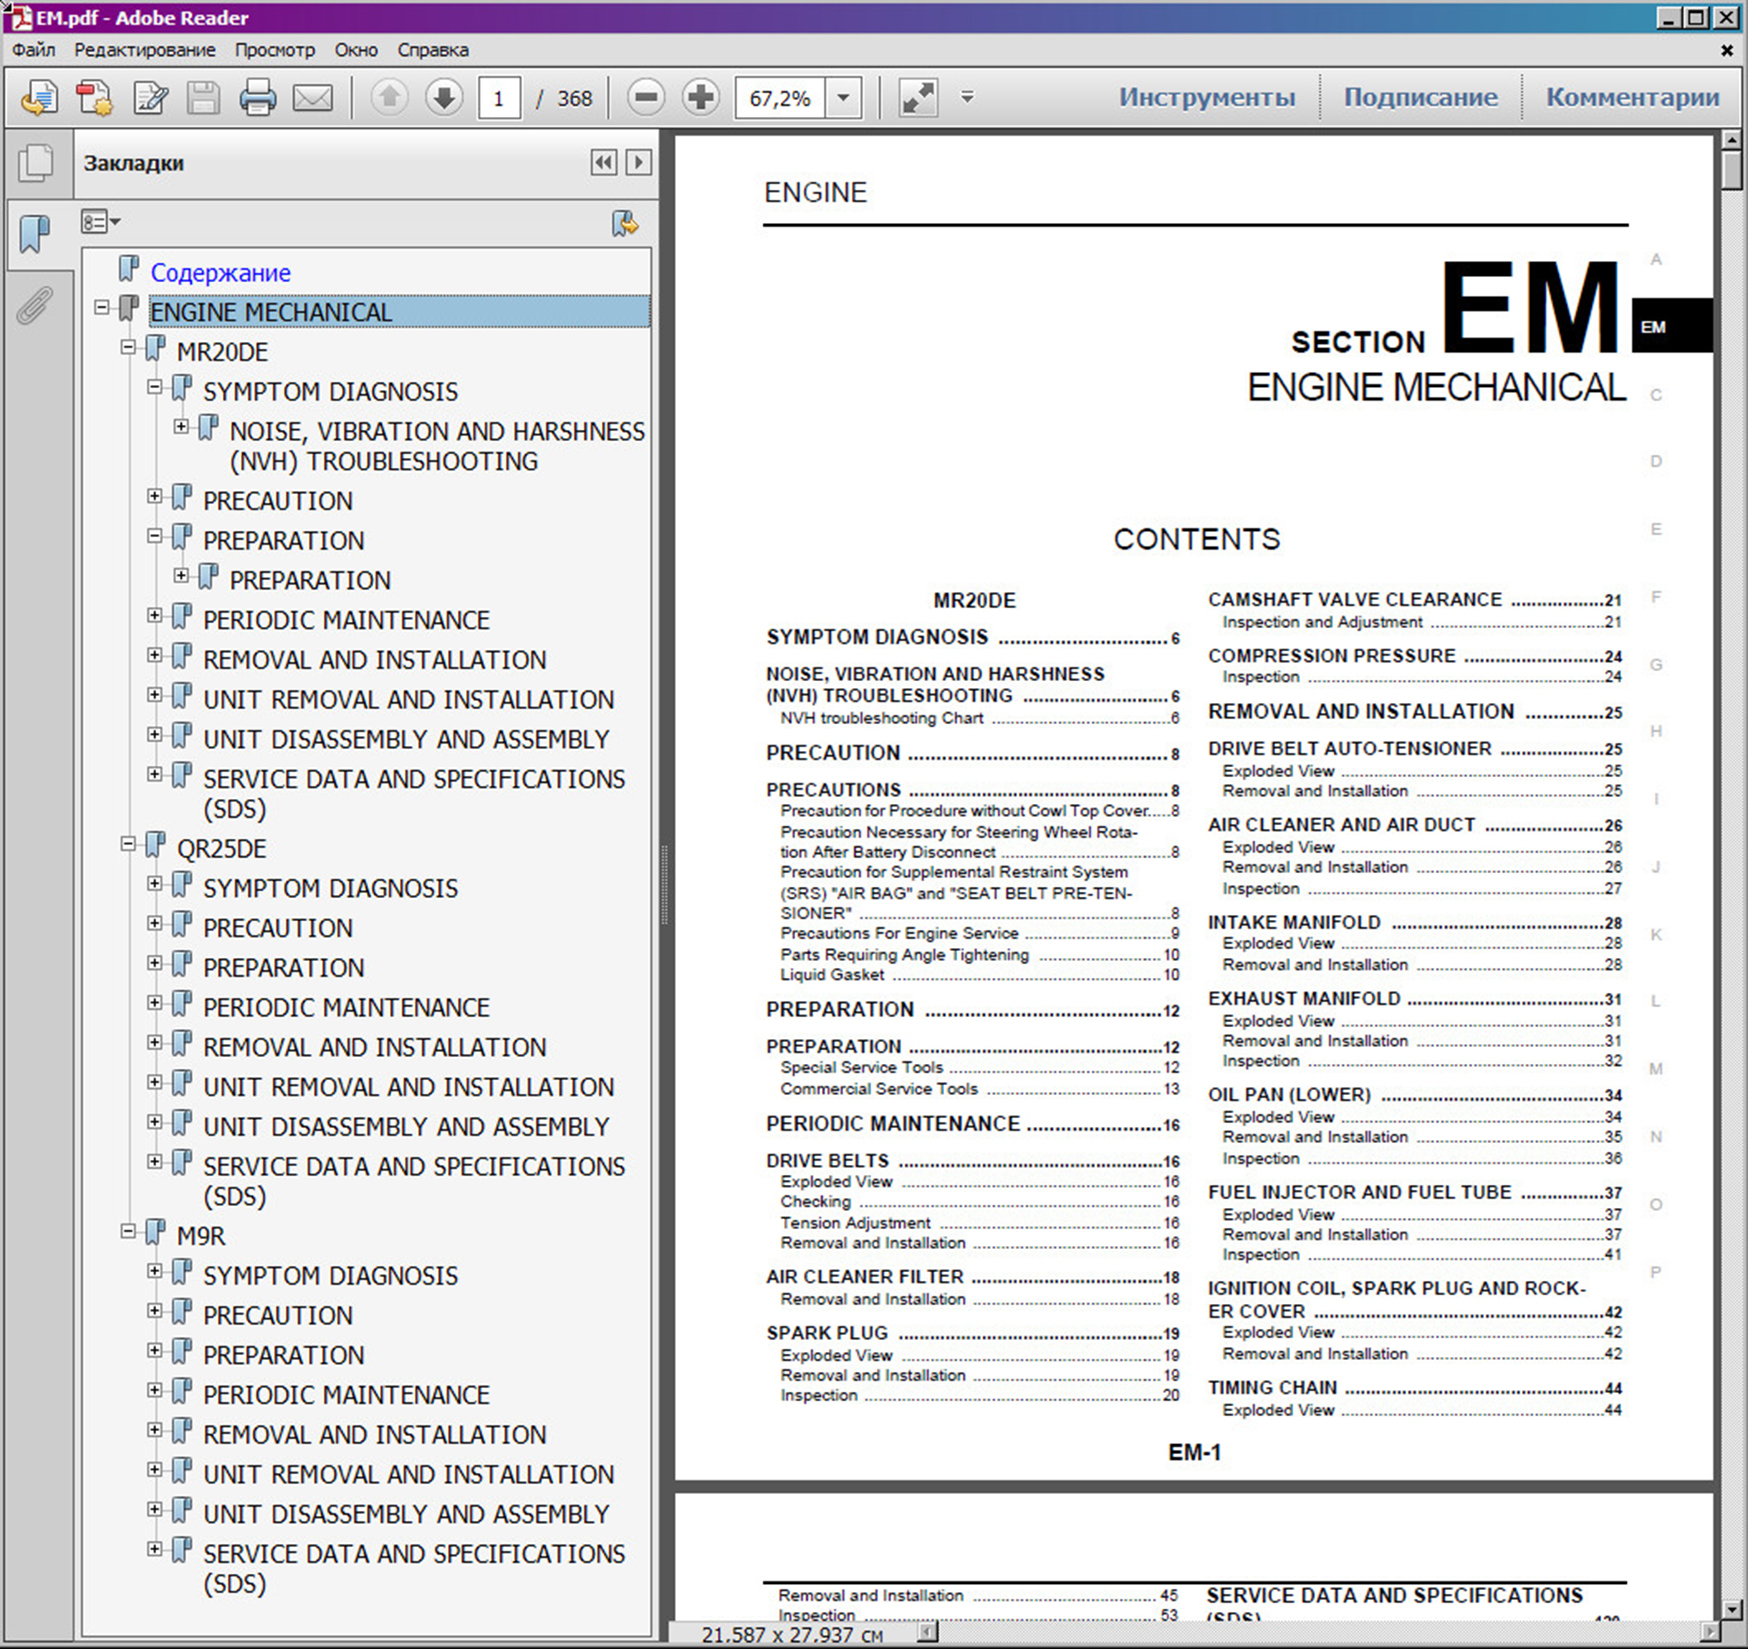Open the Attachments paperclip panel
Image resolution: width=1748 pixels, height=1649 pixels.
35,306
